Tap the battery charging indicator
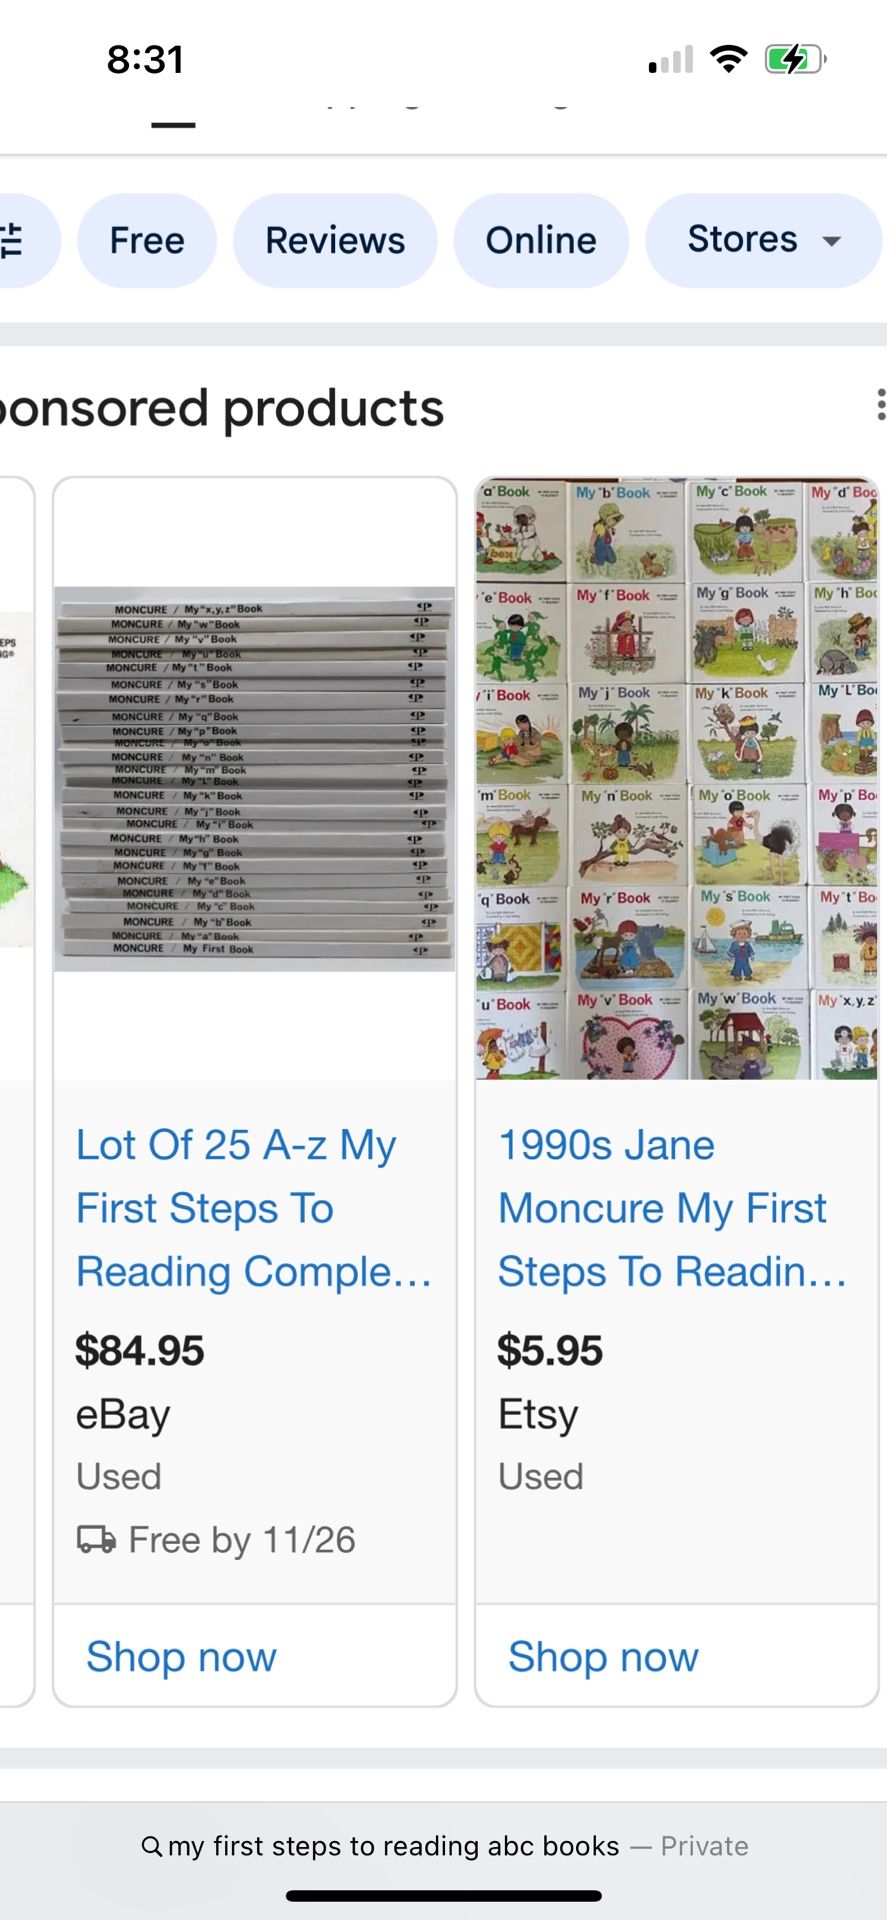The image size is (887, 1920). click(x=791, y=59)
